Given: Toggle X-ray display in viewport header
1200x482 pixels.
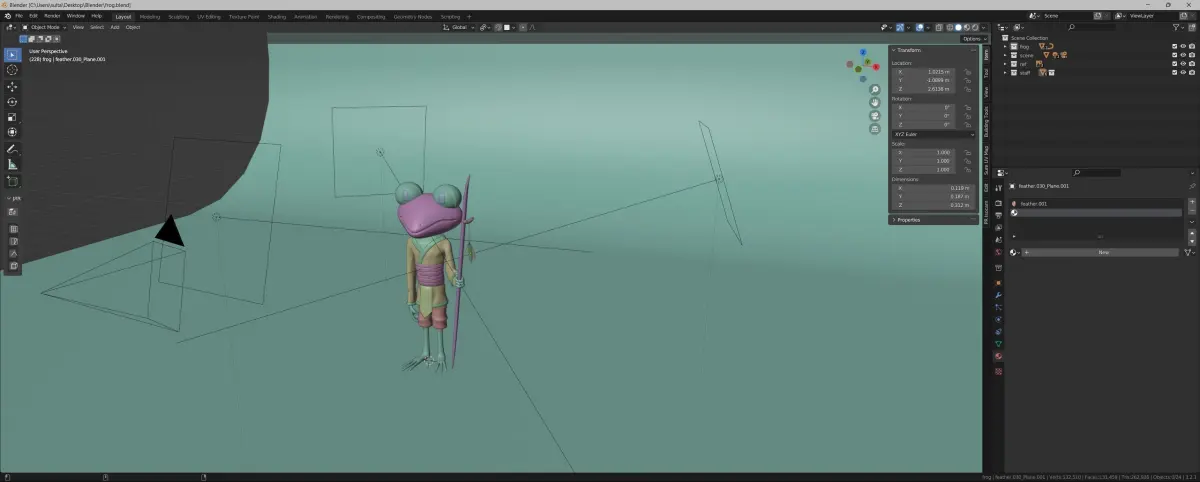Looking at the screenshot, I should click(x=937, y=27).
